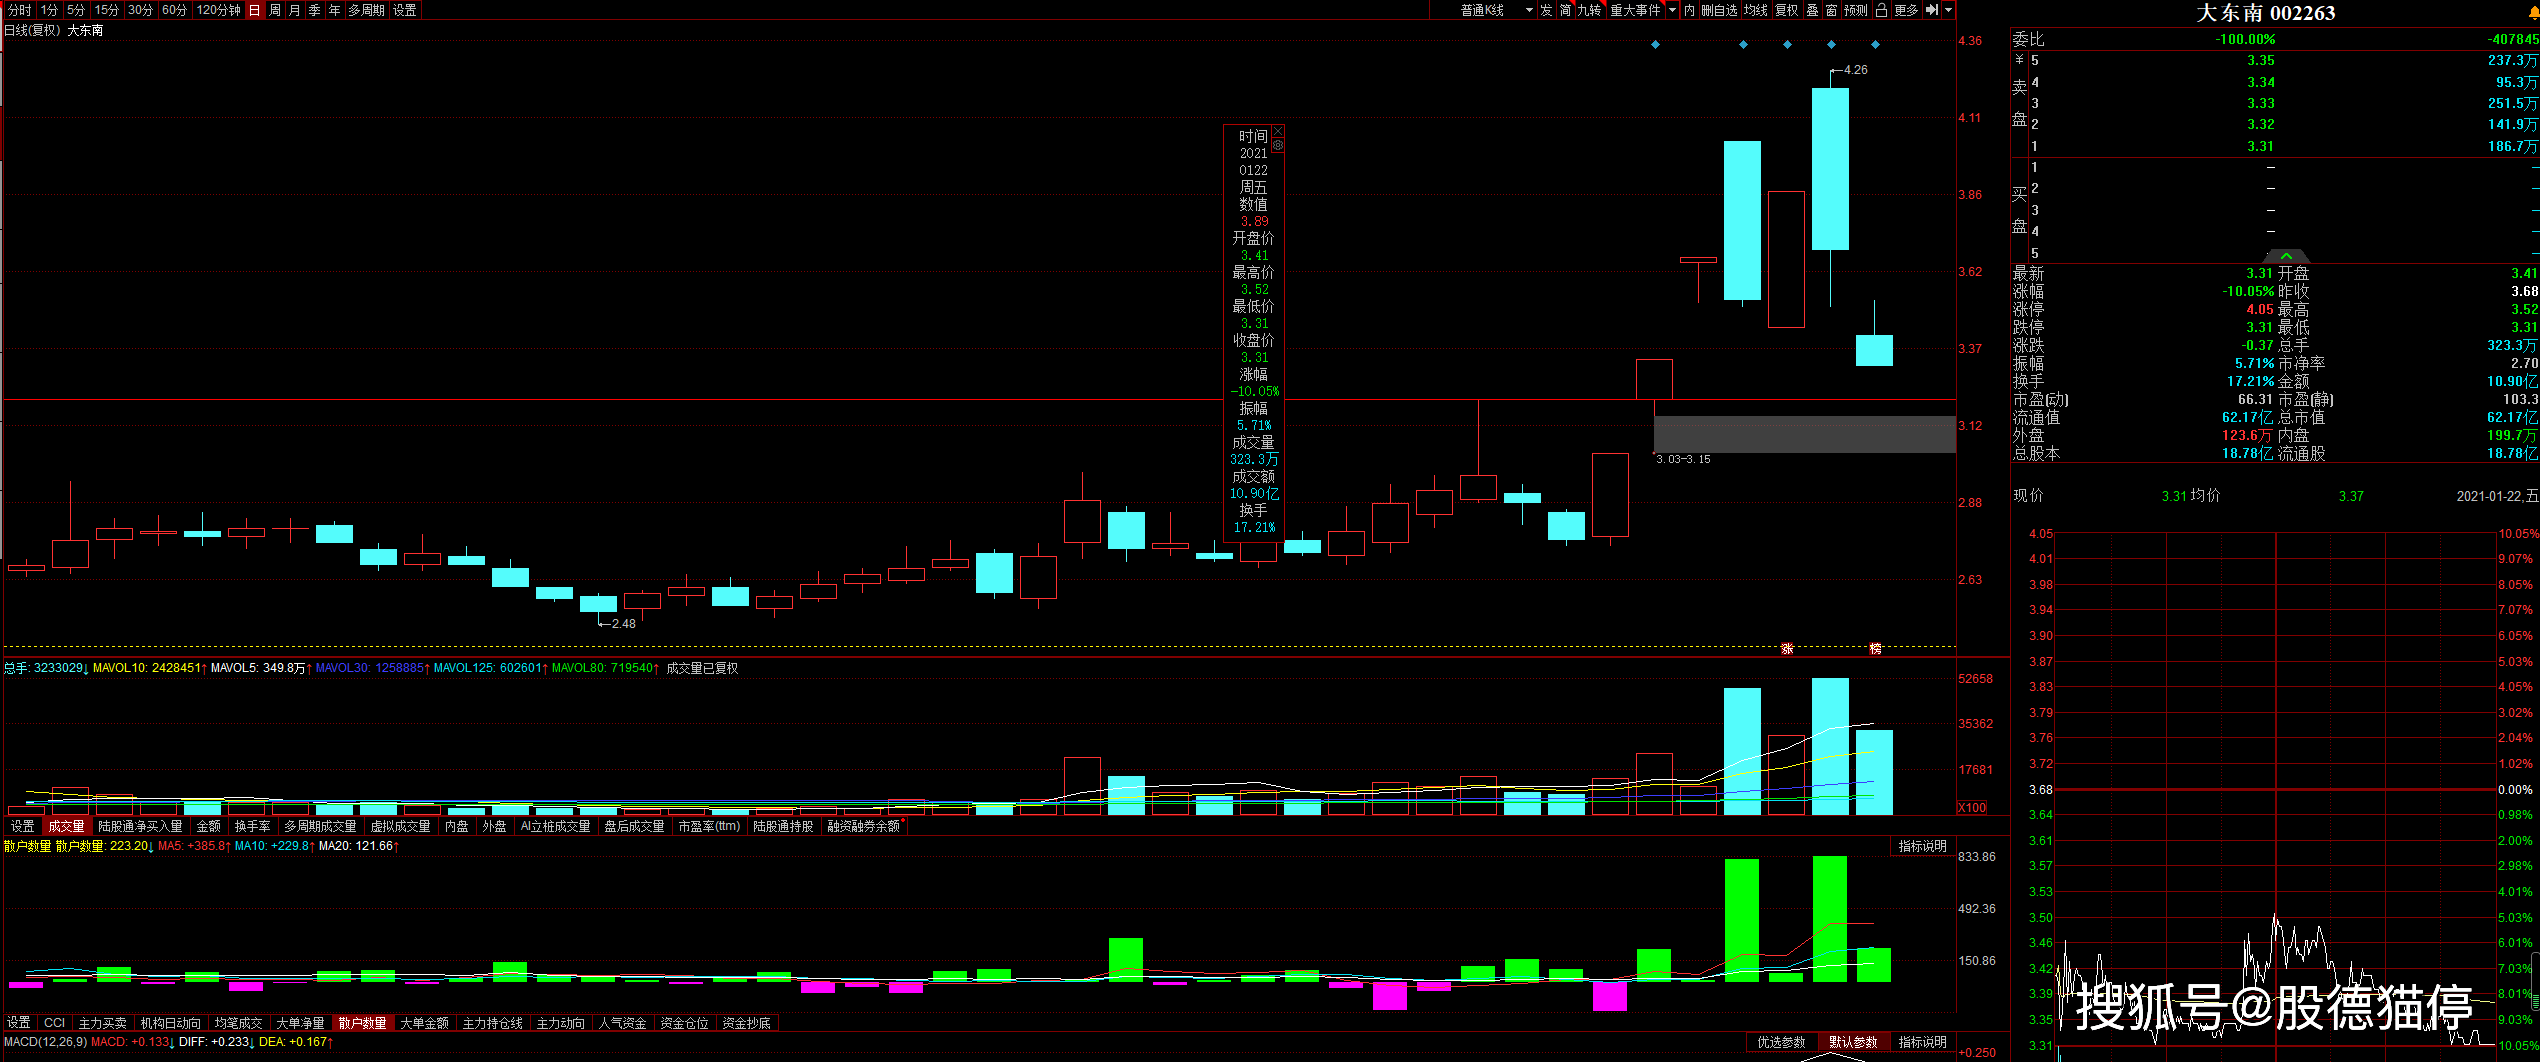Select the 换手率 indicator tab

(252, 826)
